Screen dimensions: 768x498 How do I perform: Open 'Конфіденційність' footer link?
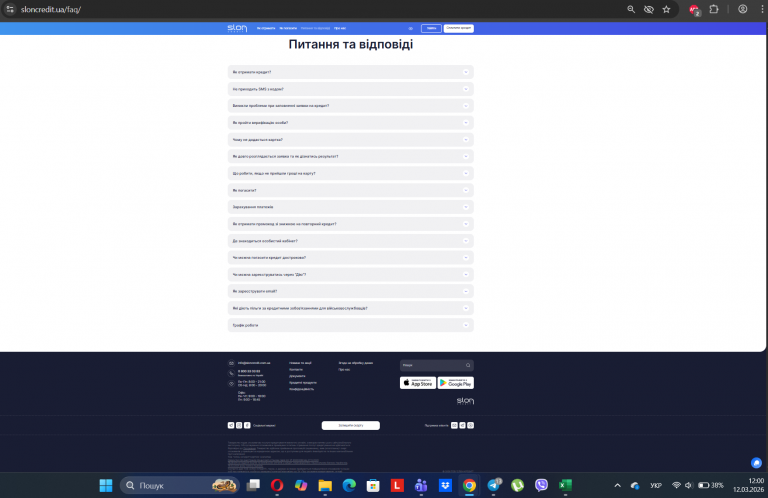click(x=301, y=389)
